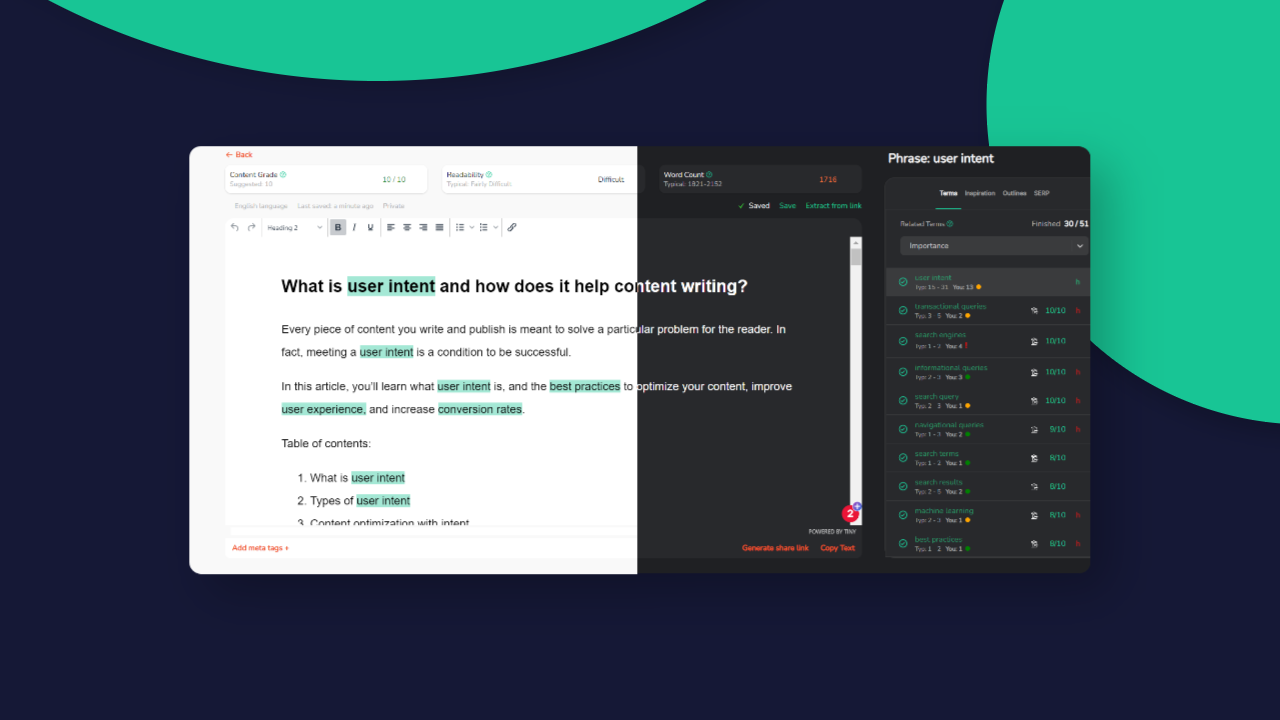Toggle italic formatting
The width and height of the screenshot is (1280, 720).
[x=354, y=228]
